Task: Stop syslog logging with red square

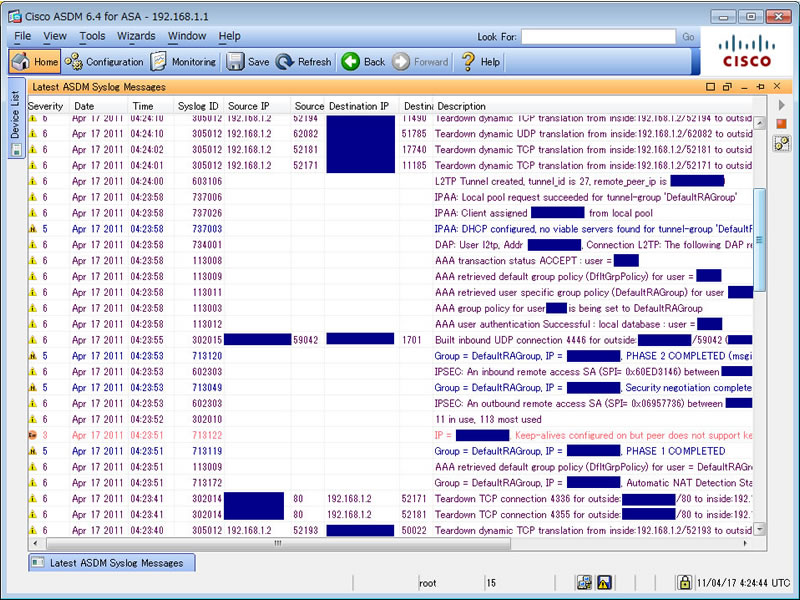Action: click(x=782, y=123)
